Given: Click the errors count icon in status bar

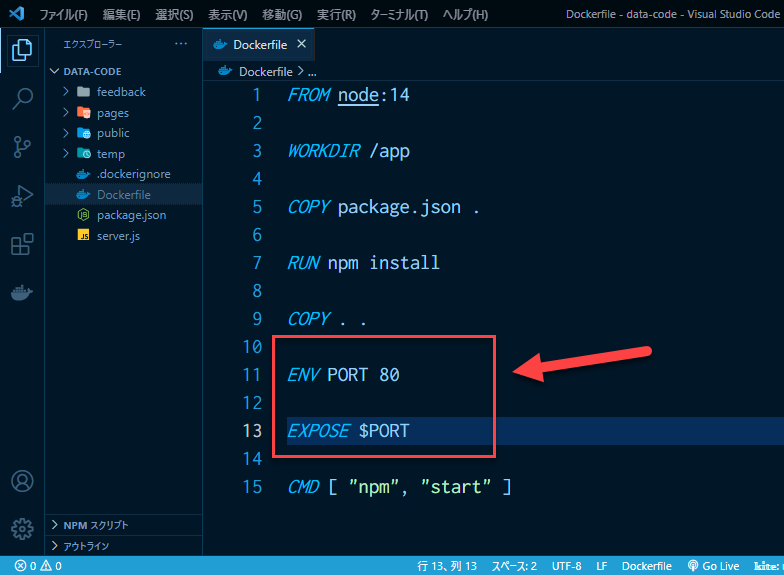Looking at the screenshot, I should [25, 566].
